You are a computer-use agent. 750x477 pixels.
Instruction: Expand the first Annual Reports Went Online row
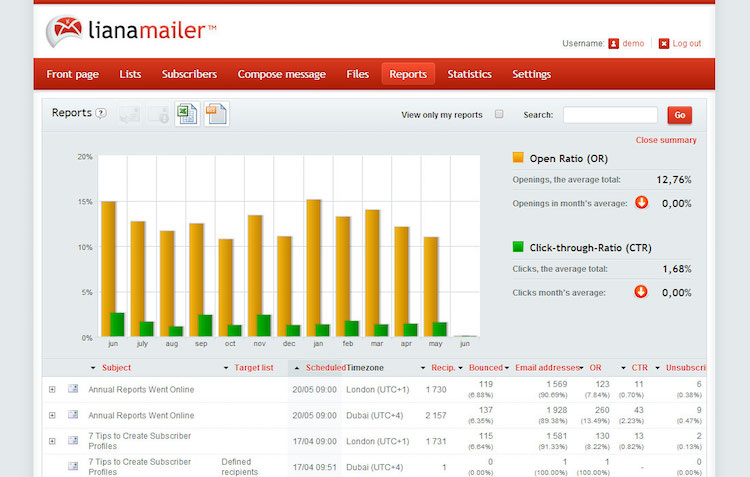[x=52, y=389]
